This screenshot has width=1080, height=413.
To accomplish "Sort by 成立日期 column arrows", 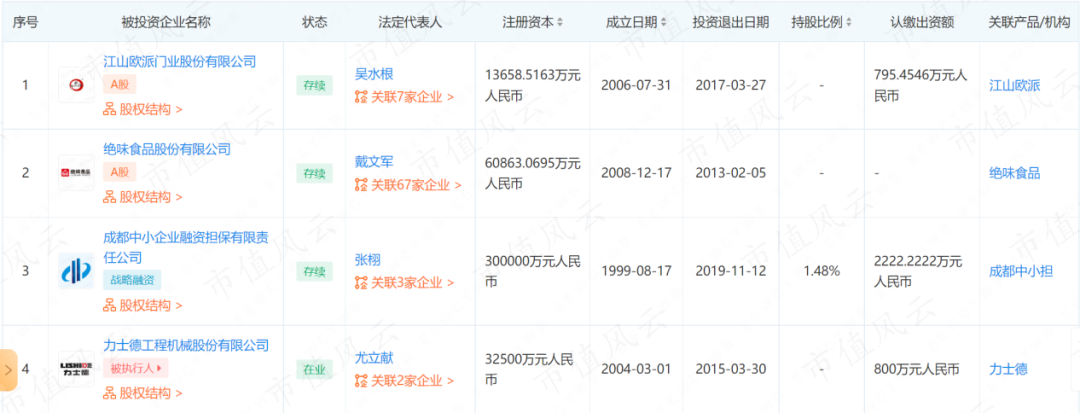I will tap(663, 22).
